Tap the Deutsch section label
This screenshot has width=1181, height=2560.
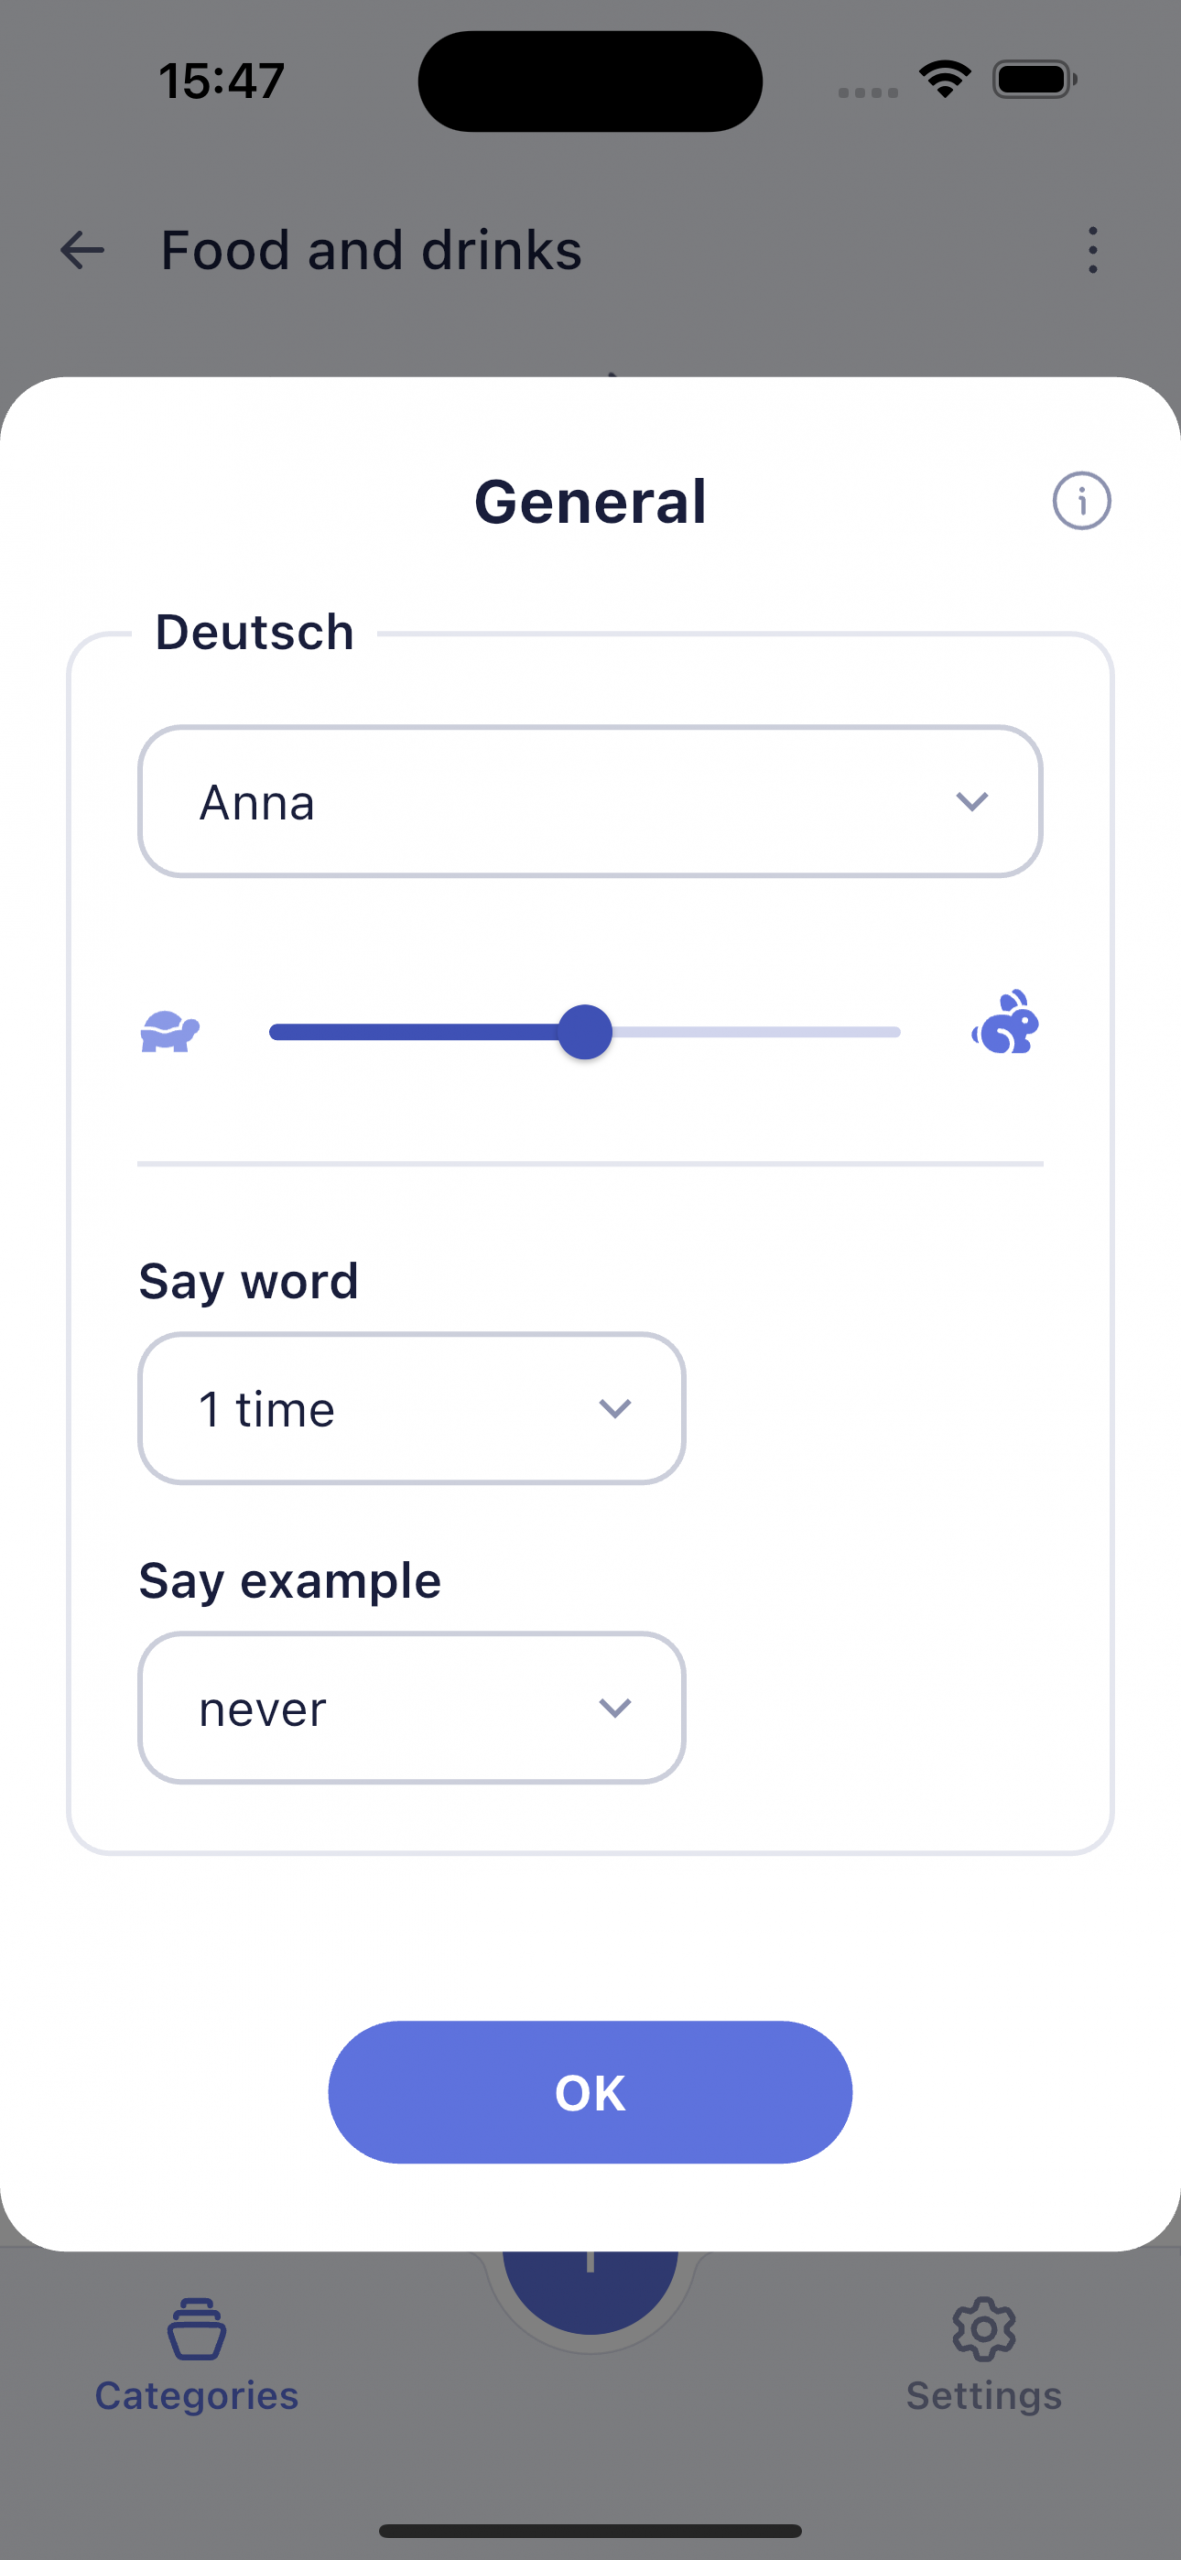pyautogui.click(x=255, y=632)
